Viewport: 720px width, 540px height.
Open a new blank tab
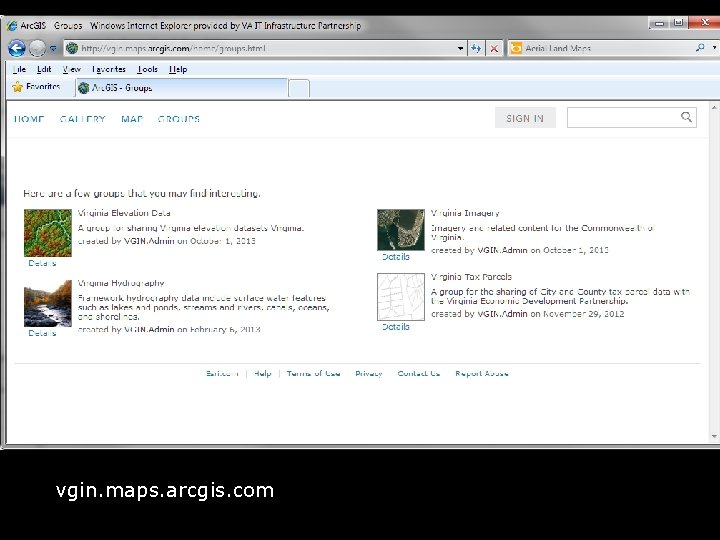pyautogui.click(x=299, y=88)
